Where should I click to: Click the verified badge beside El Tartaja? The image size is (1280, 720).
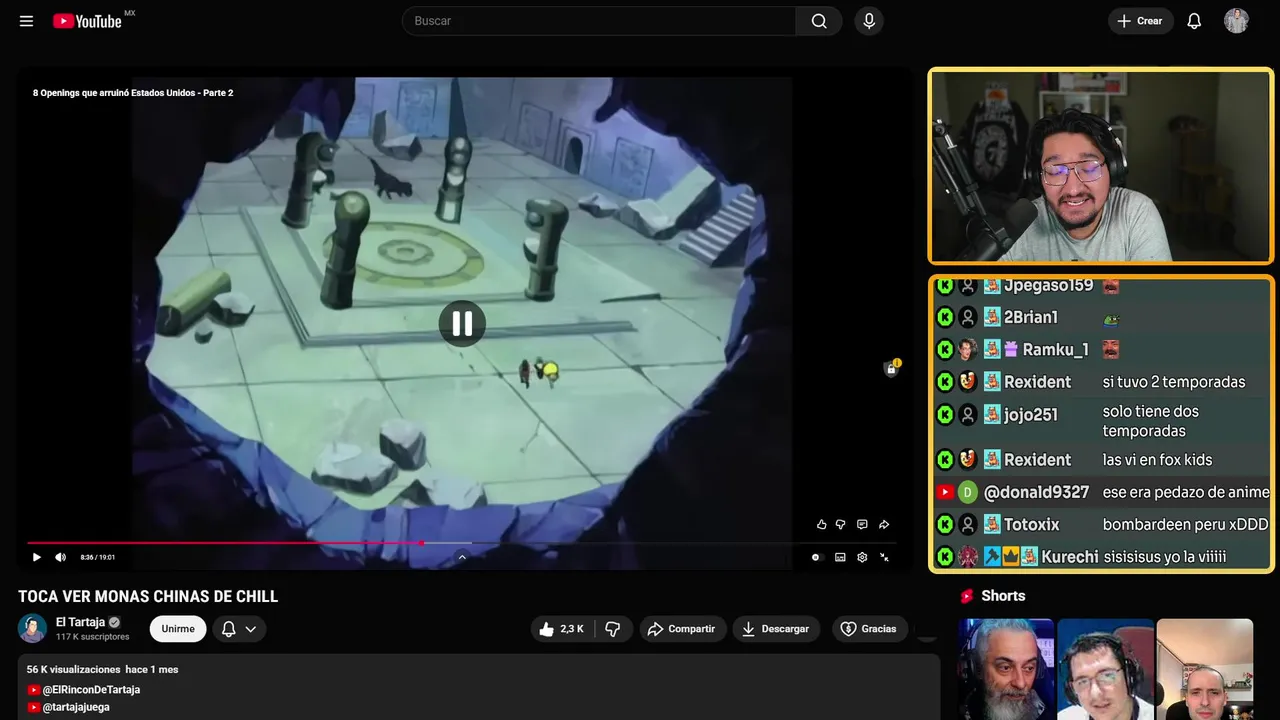pos(114,622)
